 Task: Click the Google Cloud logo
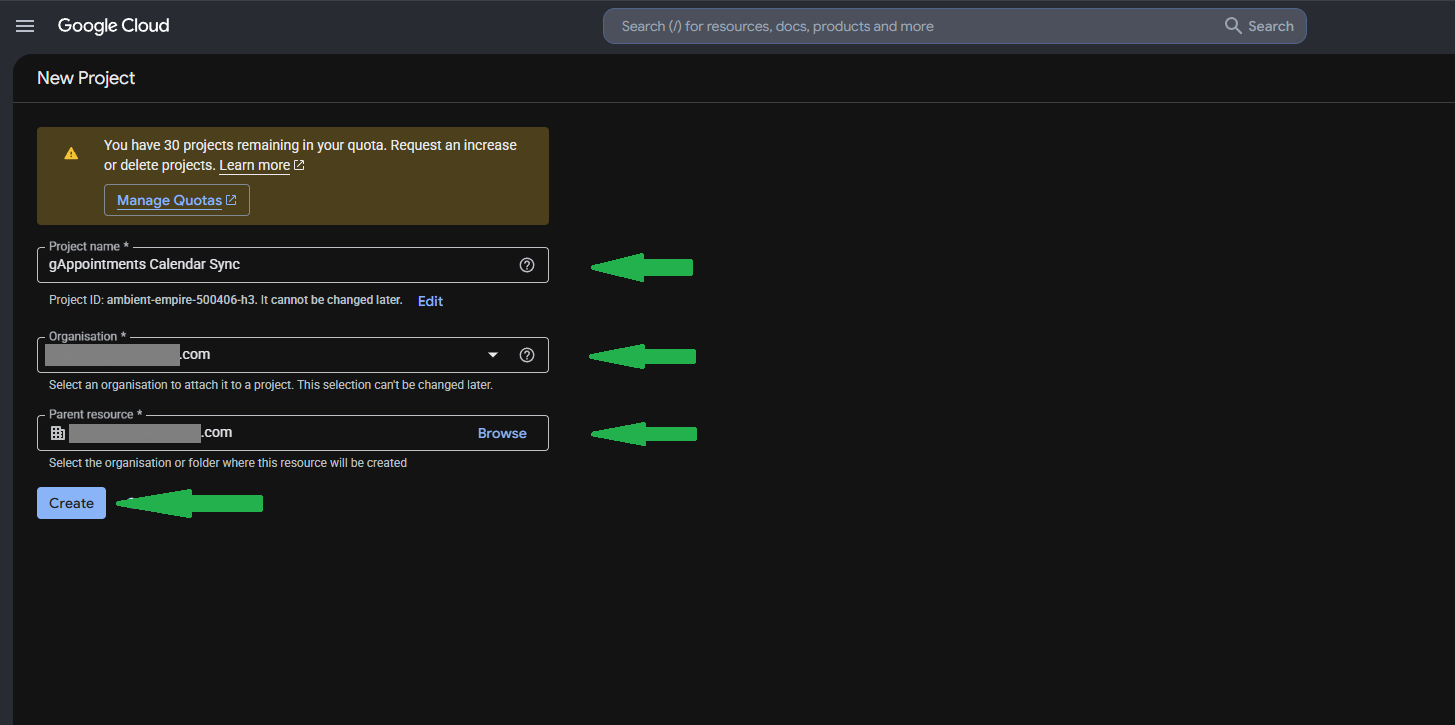(113, 26)
